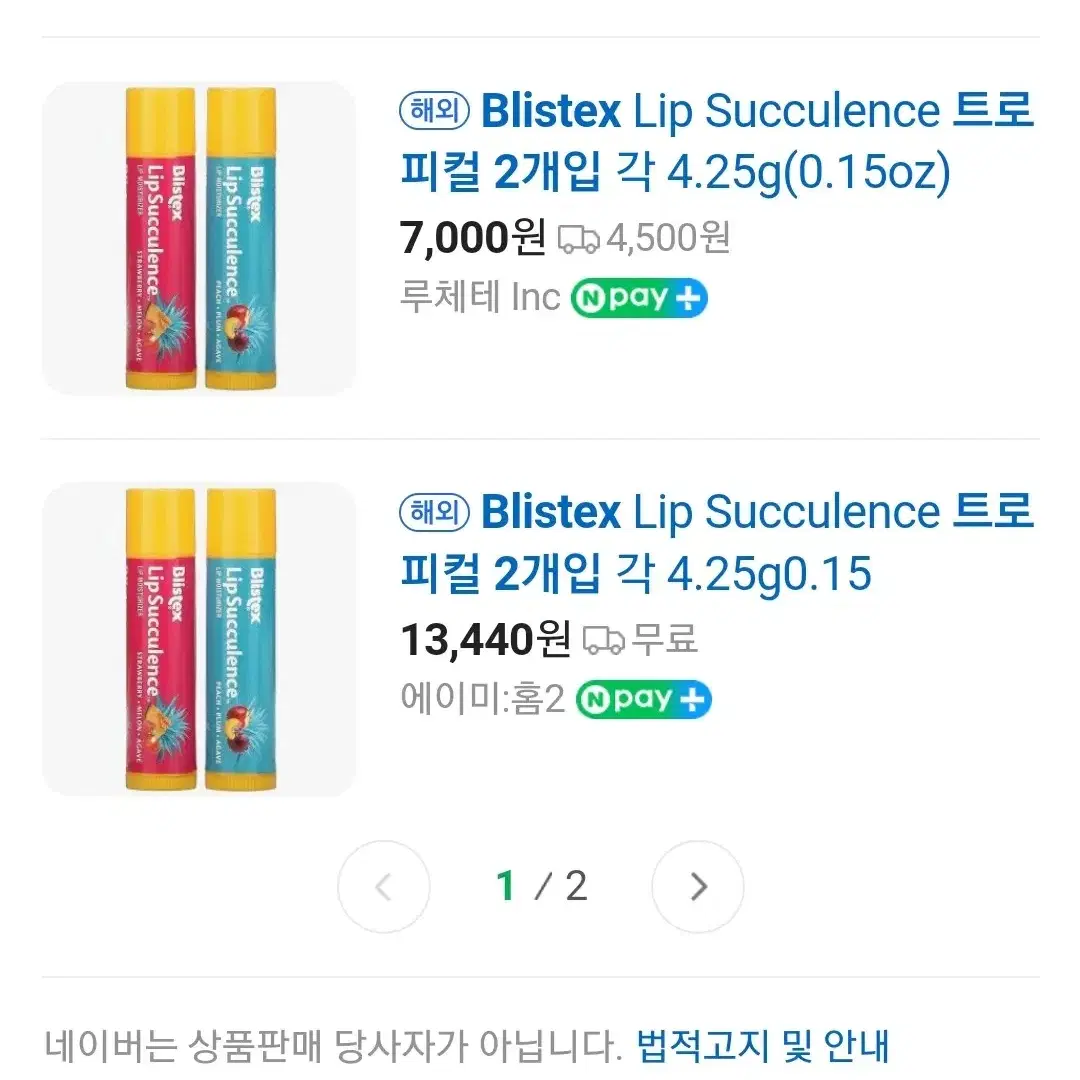Click seller name 루체테 Inc

480,298
